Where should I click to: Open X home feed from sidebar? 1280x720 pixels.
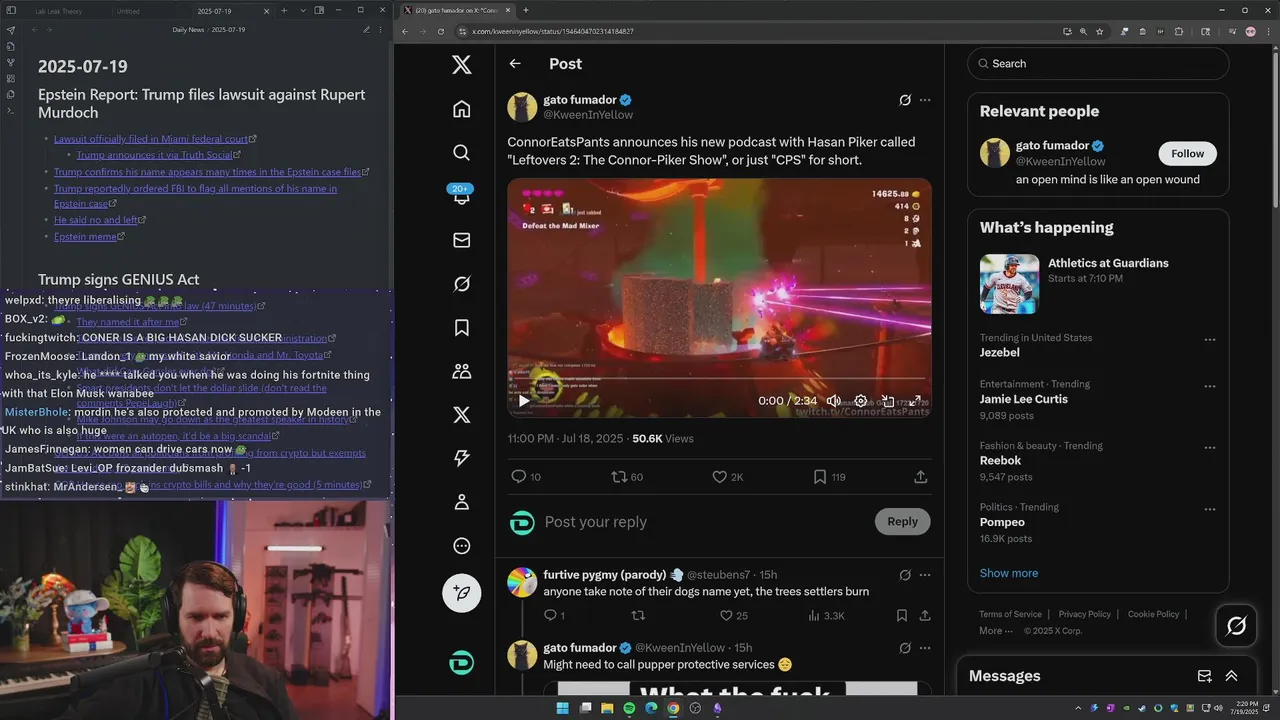click(461, 109)
